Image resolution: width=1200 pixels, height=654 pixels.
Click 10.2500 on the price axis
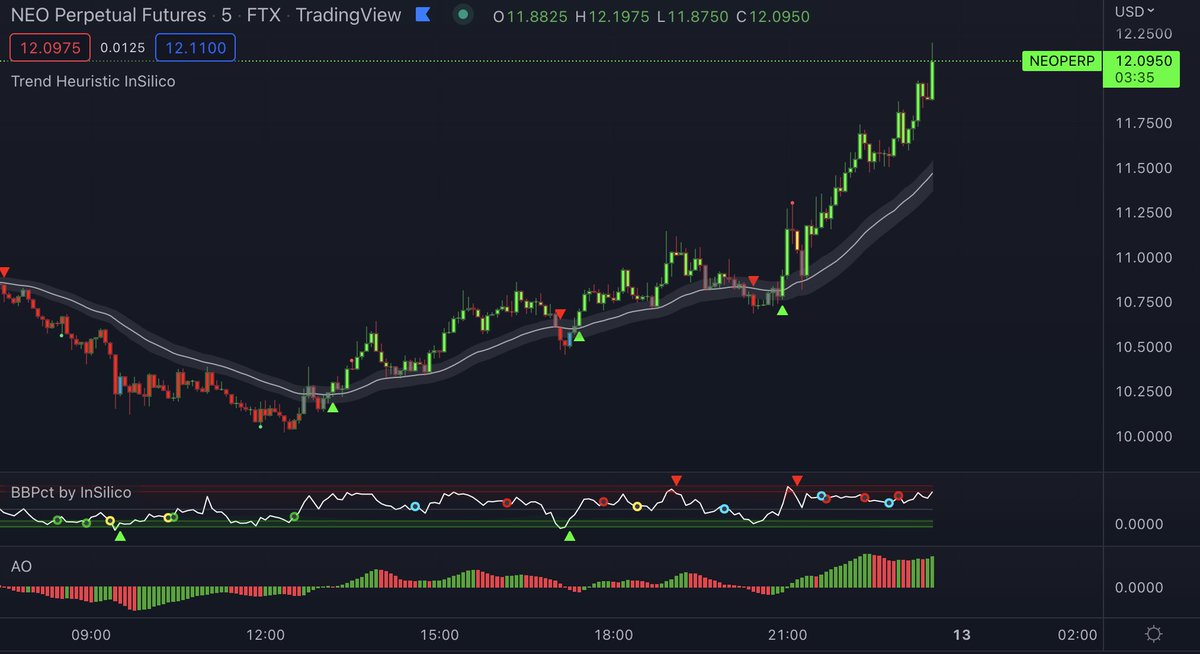[x=1145, y=392]
